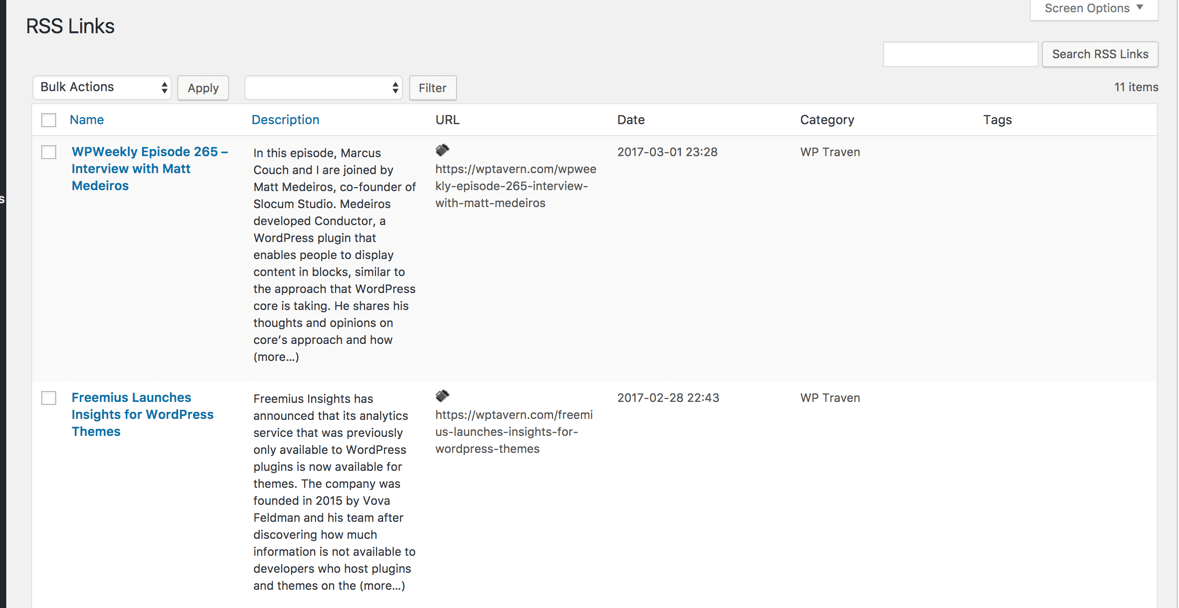This screenshot has width=1179, height=608.
Task: Click the Freemius wptavern.com URL text
Action: [x=513, y=432]
